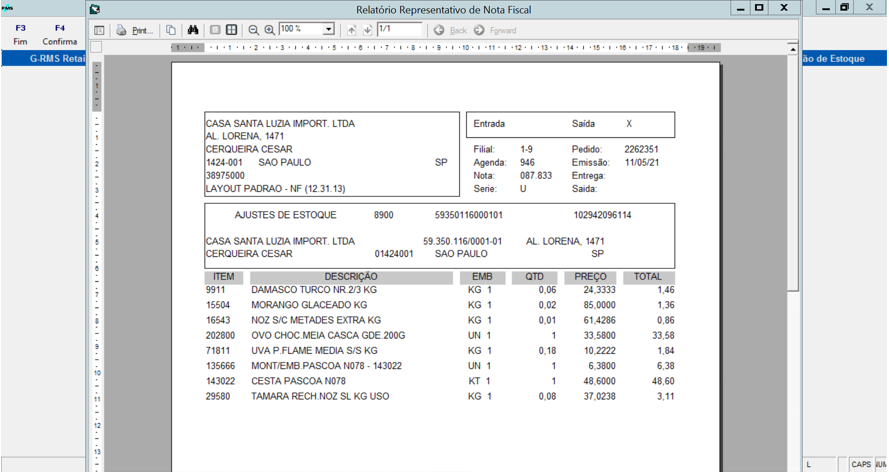The image size is (889, 472).
Task: Click item MONT/EMB.PASCOA N078 - 143022
Action: [327, 366]
